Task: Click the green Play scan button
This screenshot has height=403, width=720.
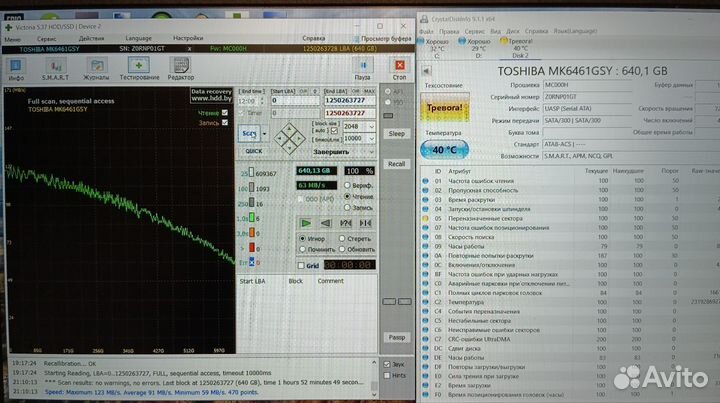Action: pos(306,223)
